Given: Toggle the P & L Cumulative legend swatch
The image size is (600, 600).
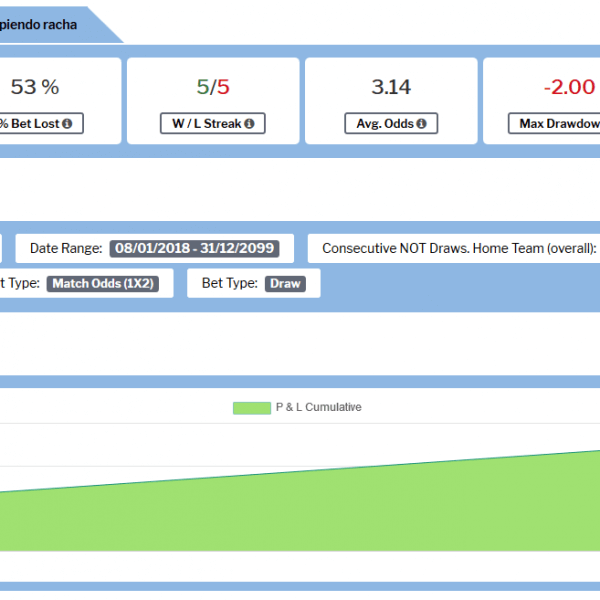Looking at the screenshot, I should tap(252, 408).
